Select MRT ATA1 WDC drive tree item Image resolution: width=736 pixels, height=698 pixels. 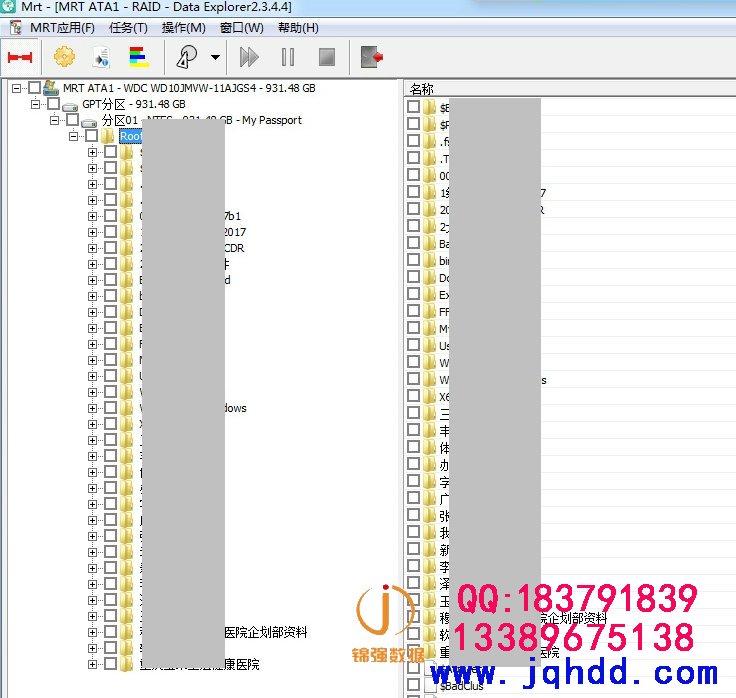tap(189, 88)
